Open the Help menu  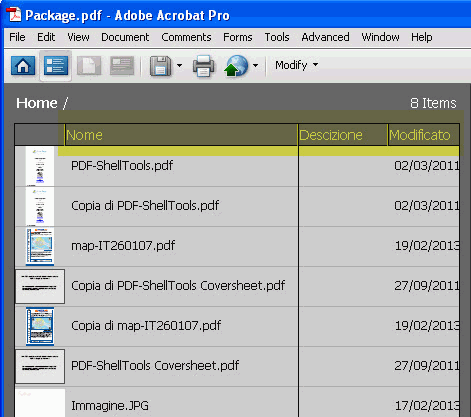coord(422,37)
